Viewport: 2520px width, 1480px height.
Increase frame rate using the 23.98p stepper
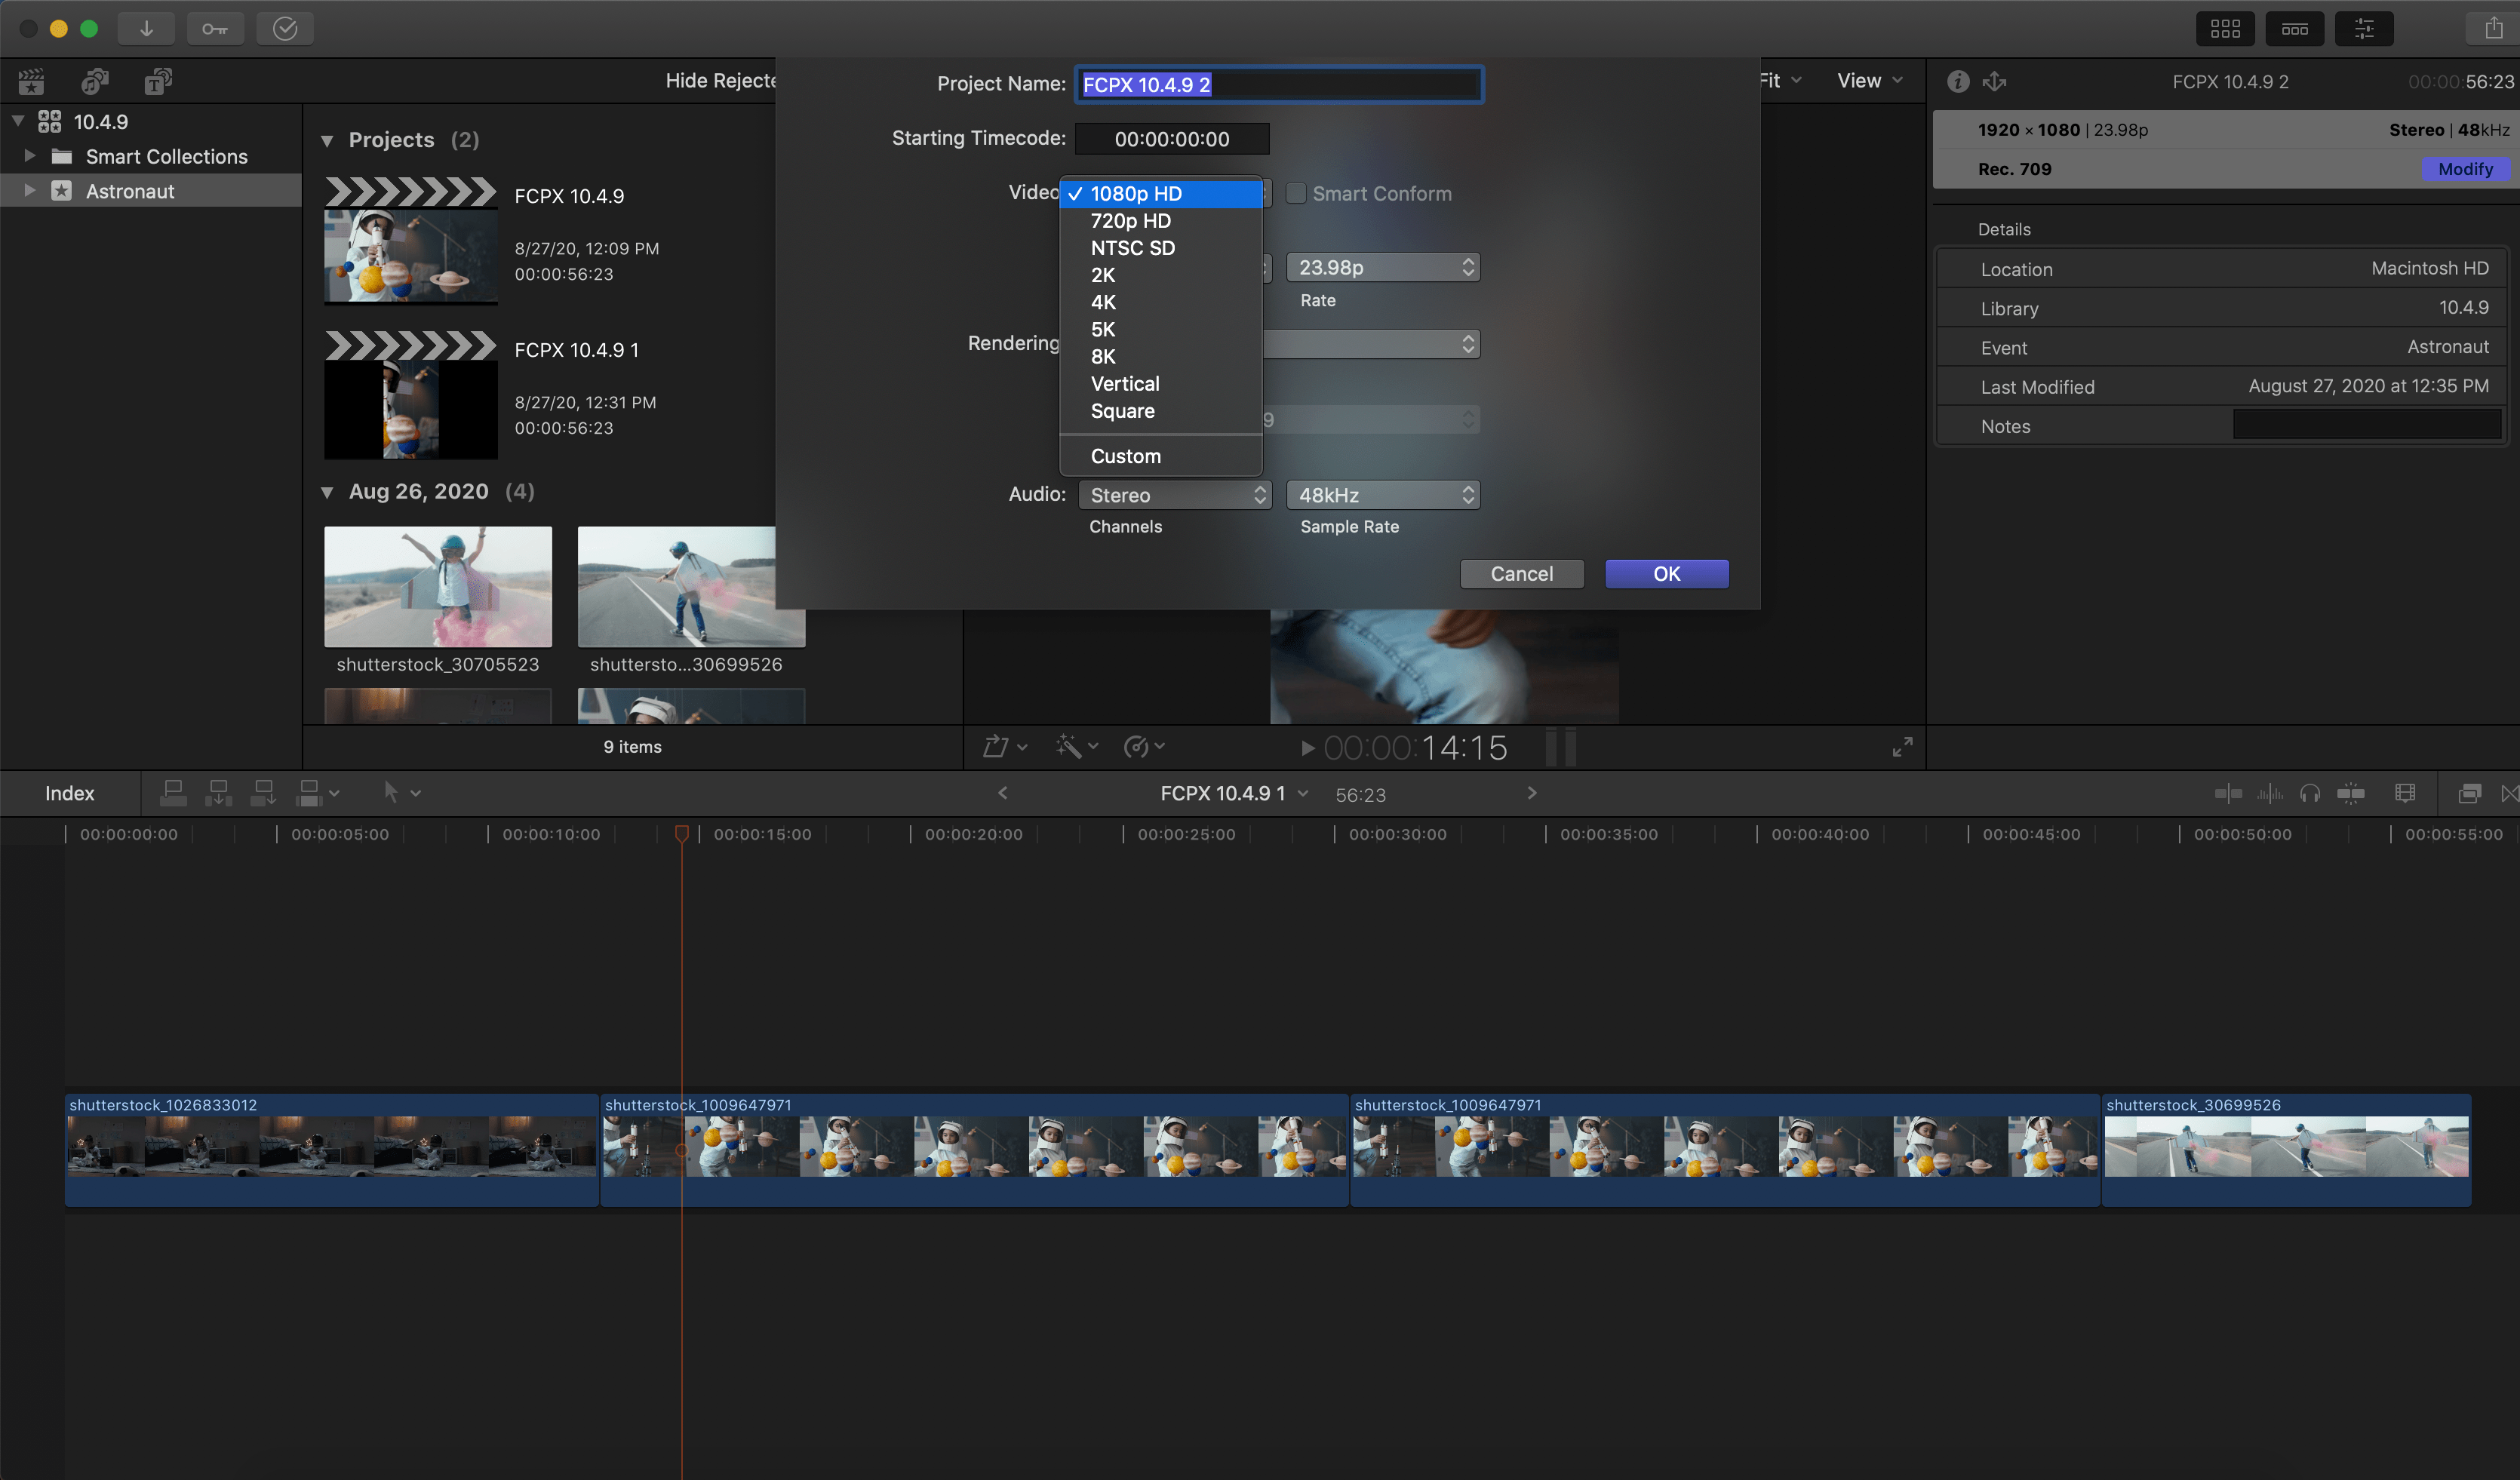1468,262
